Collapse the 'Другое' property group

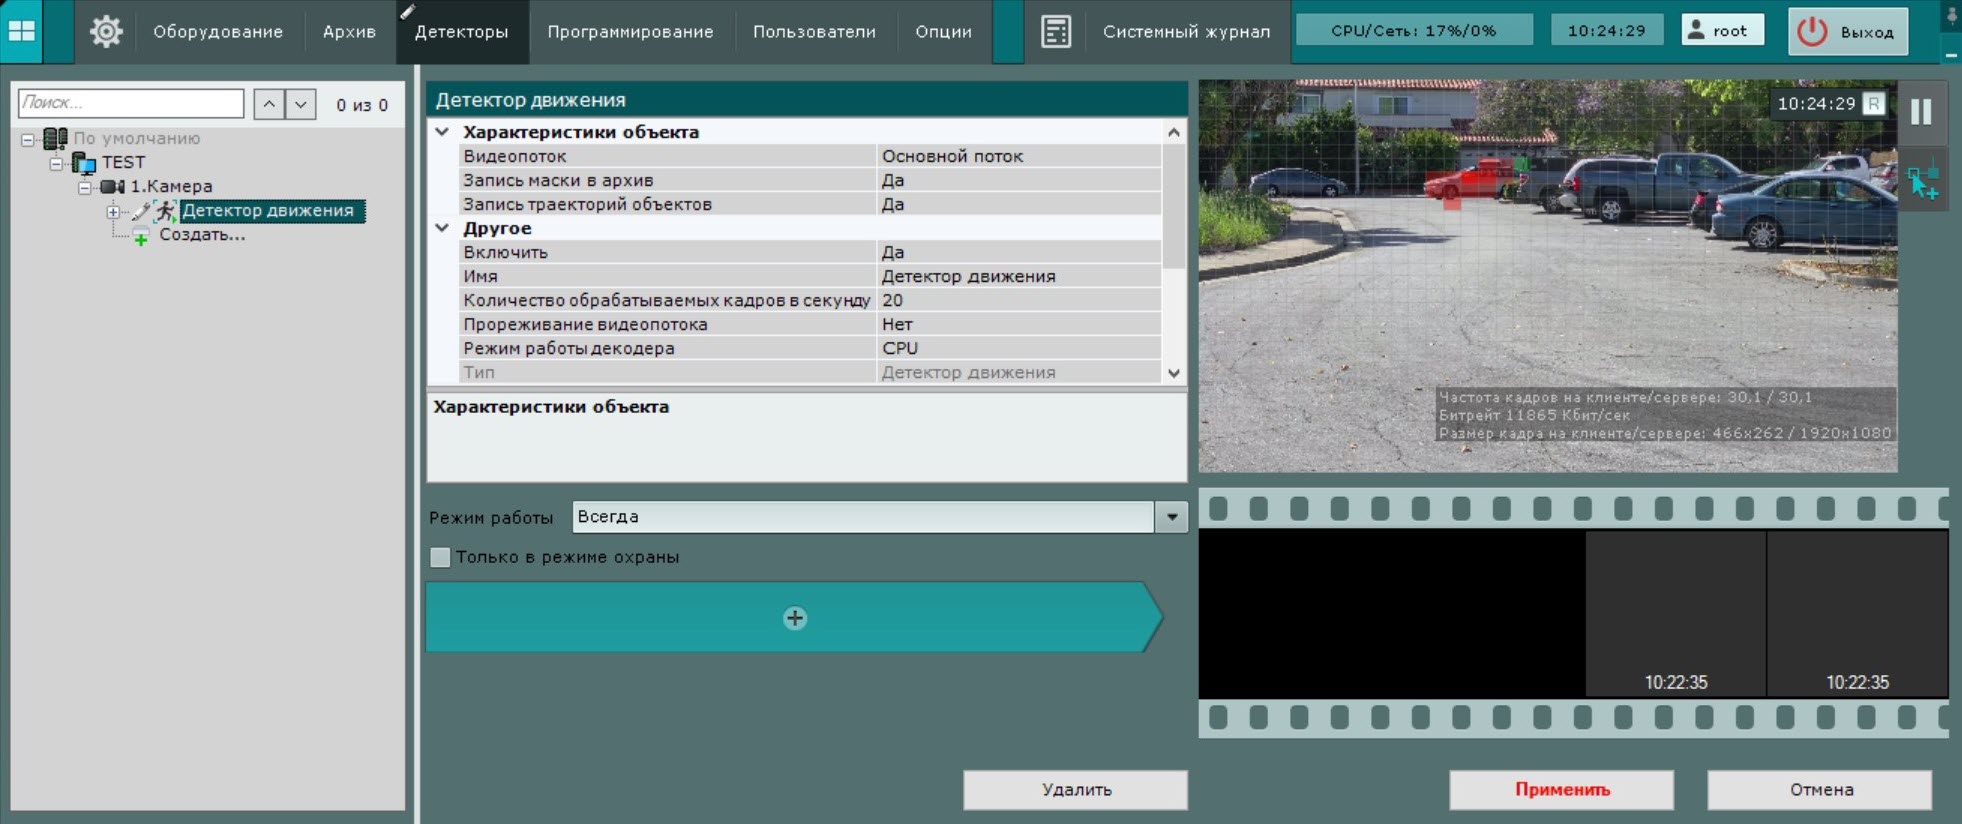[442, 228]
